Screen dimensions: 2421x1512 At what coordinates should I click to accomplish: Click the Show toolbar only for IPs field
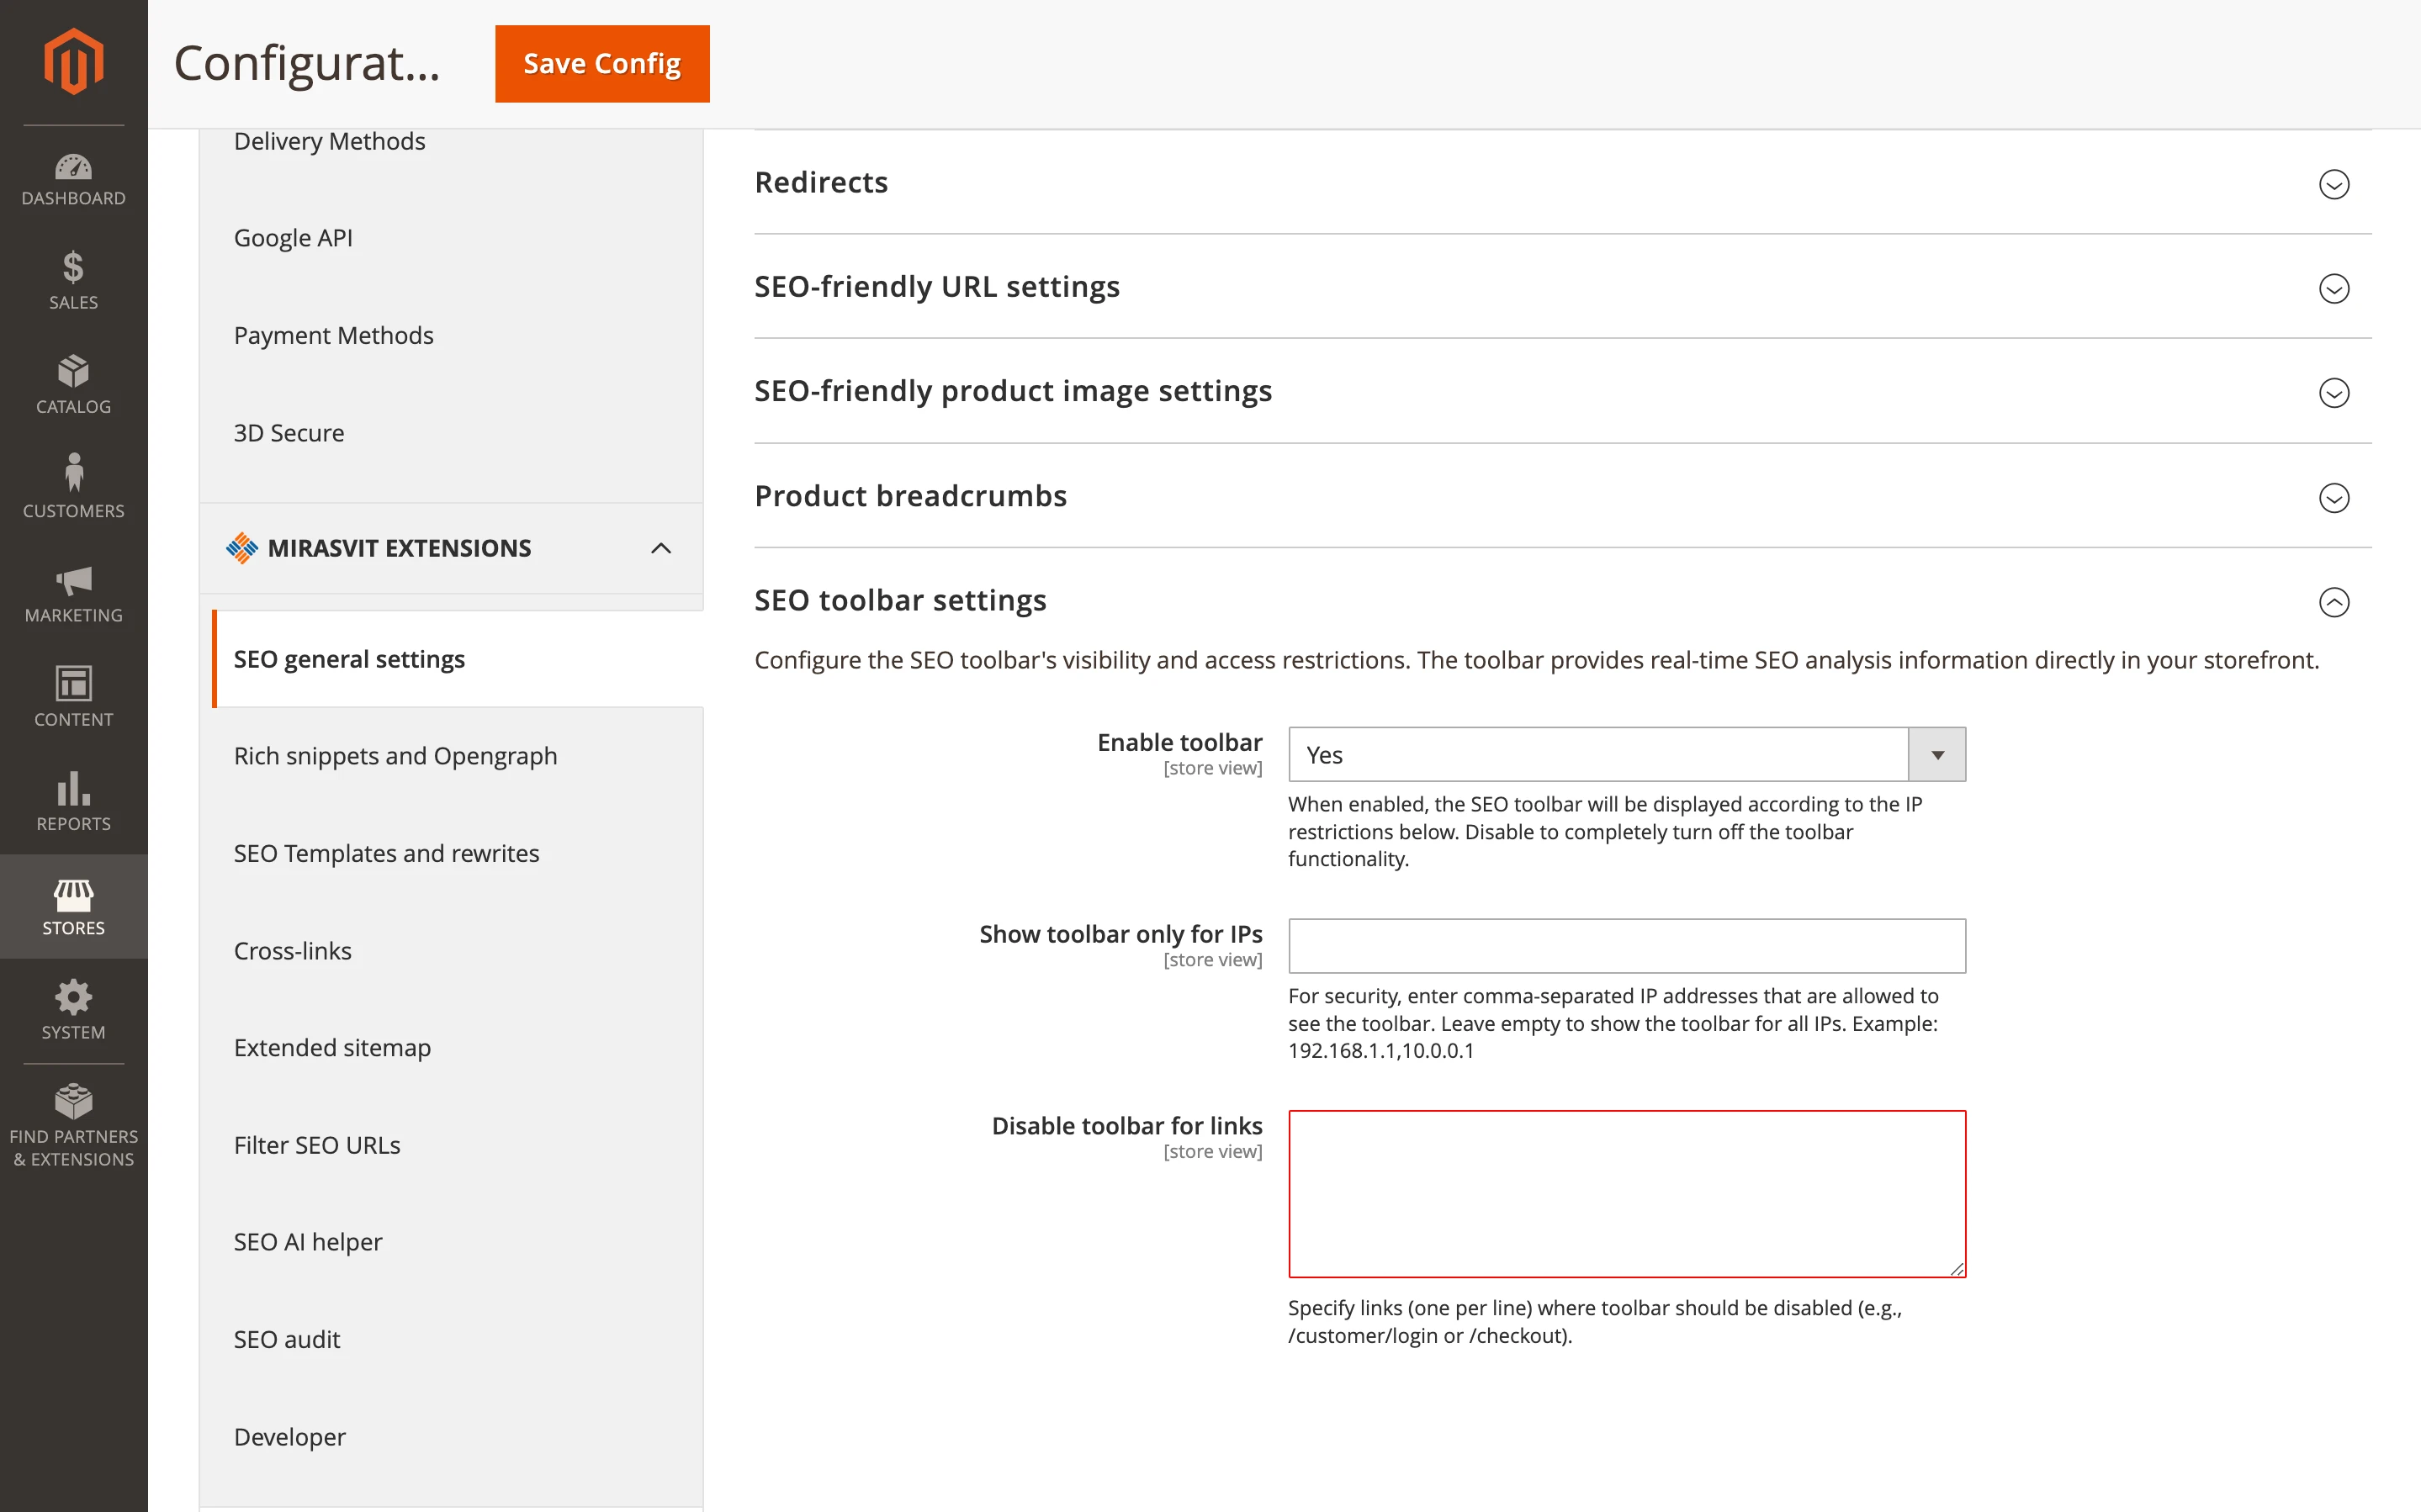1626,945
